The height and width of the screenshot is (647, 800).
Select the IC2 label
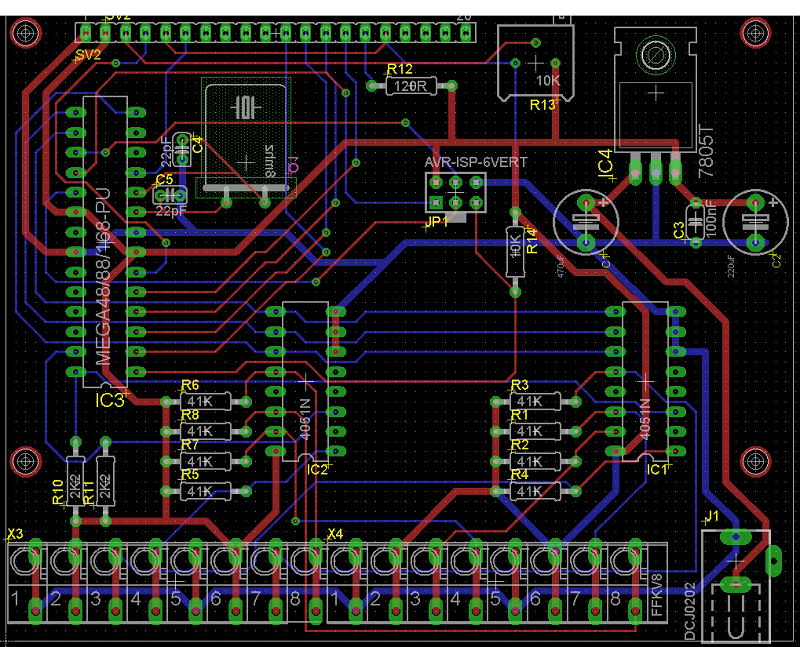(317, 469)
